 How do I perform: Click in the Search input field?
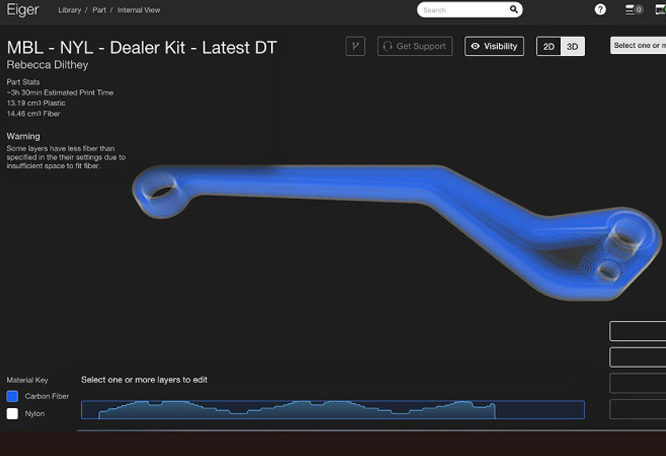pos(462,10)
